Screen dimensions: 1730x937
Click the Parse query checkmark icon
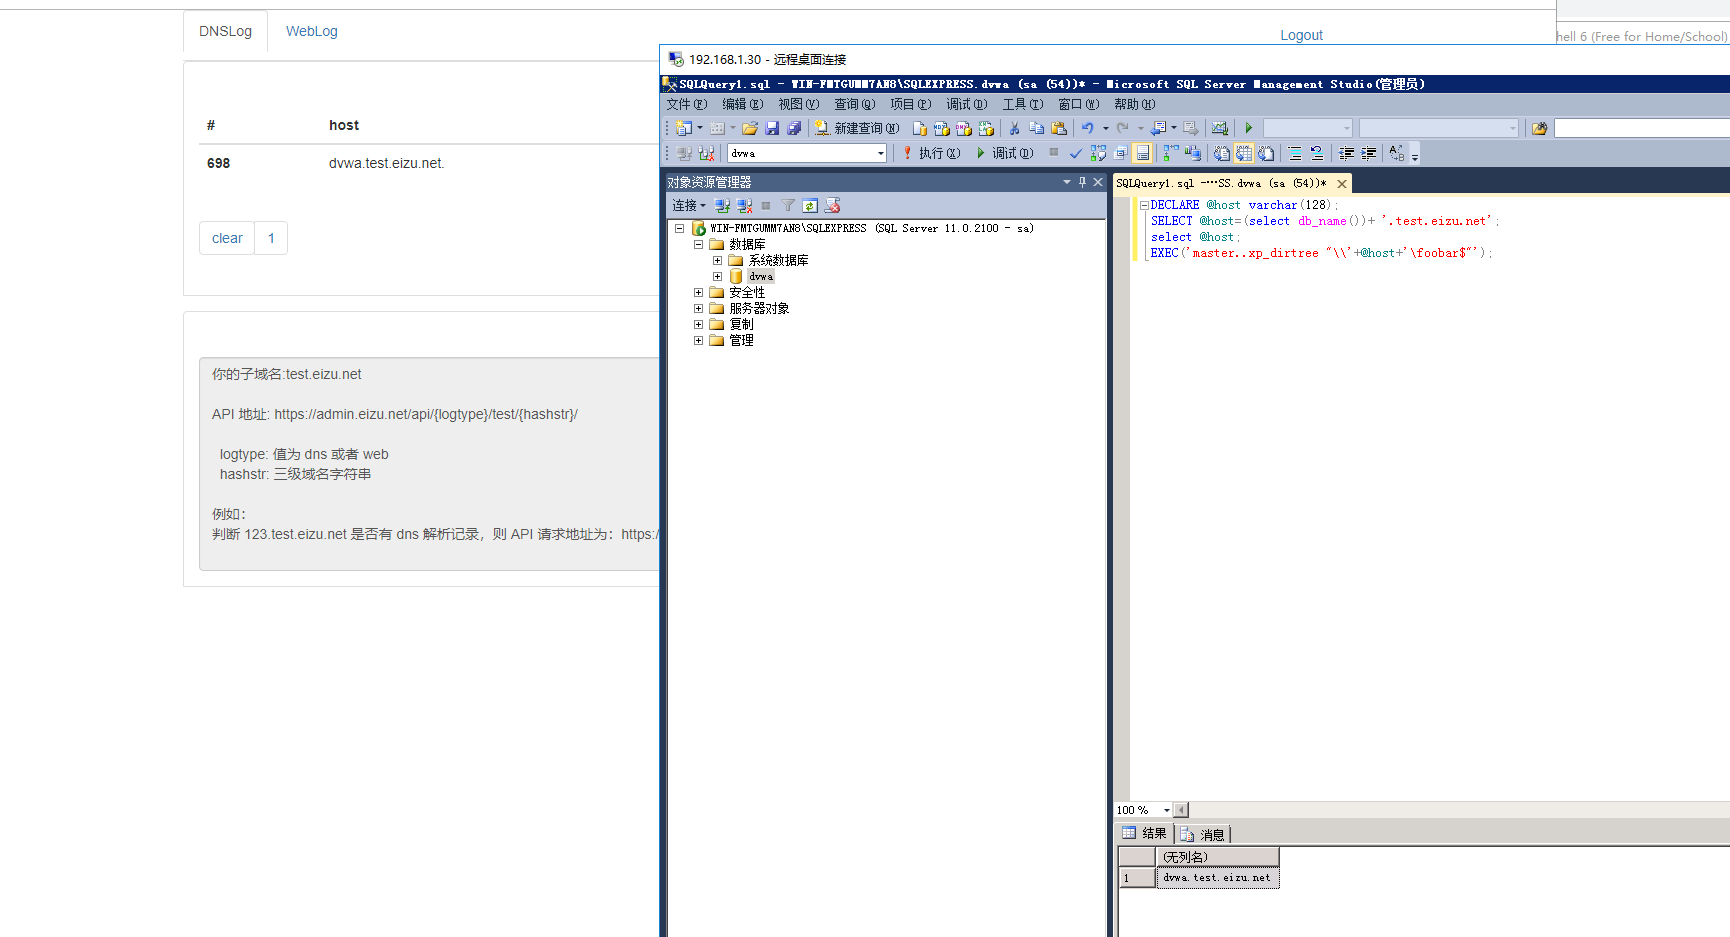click(x=1075, y=153)
